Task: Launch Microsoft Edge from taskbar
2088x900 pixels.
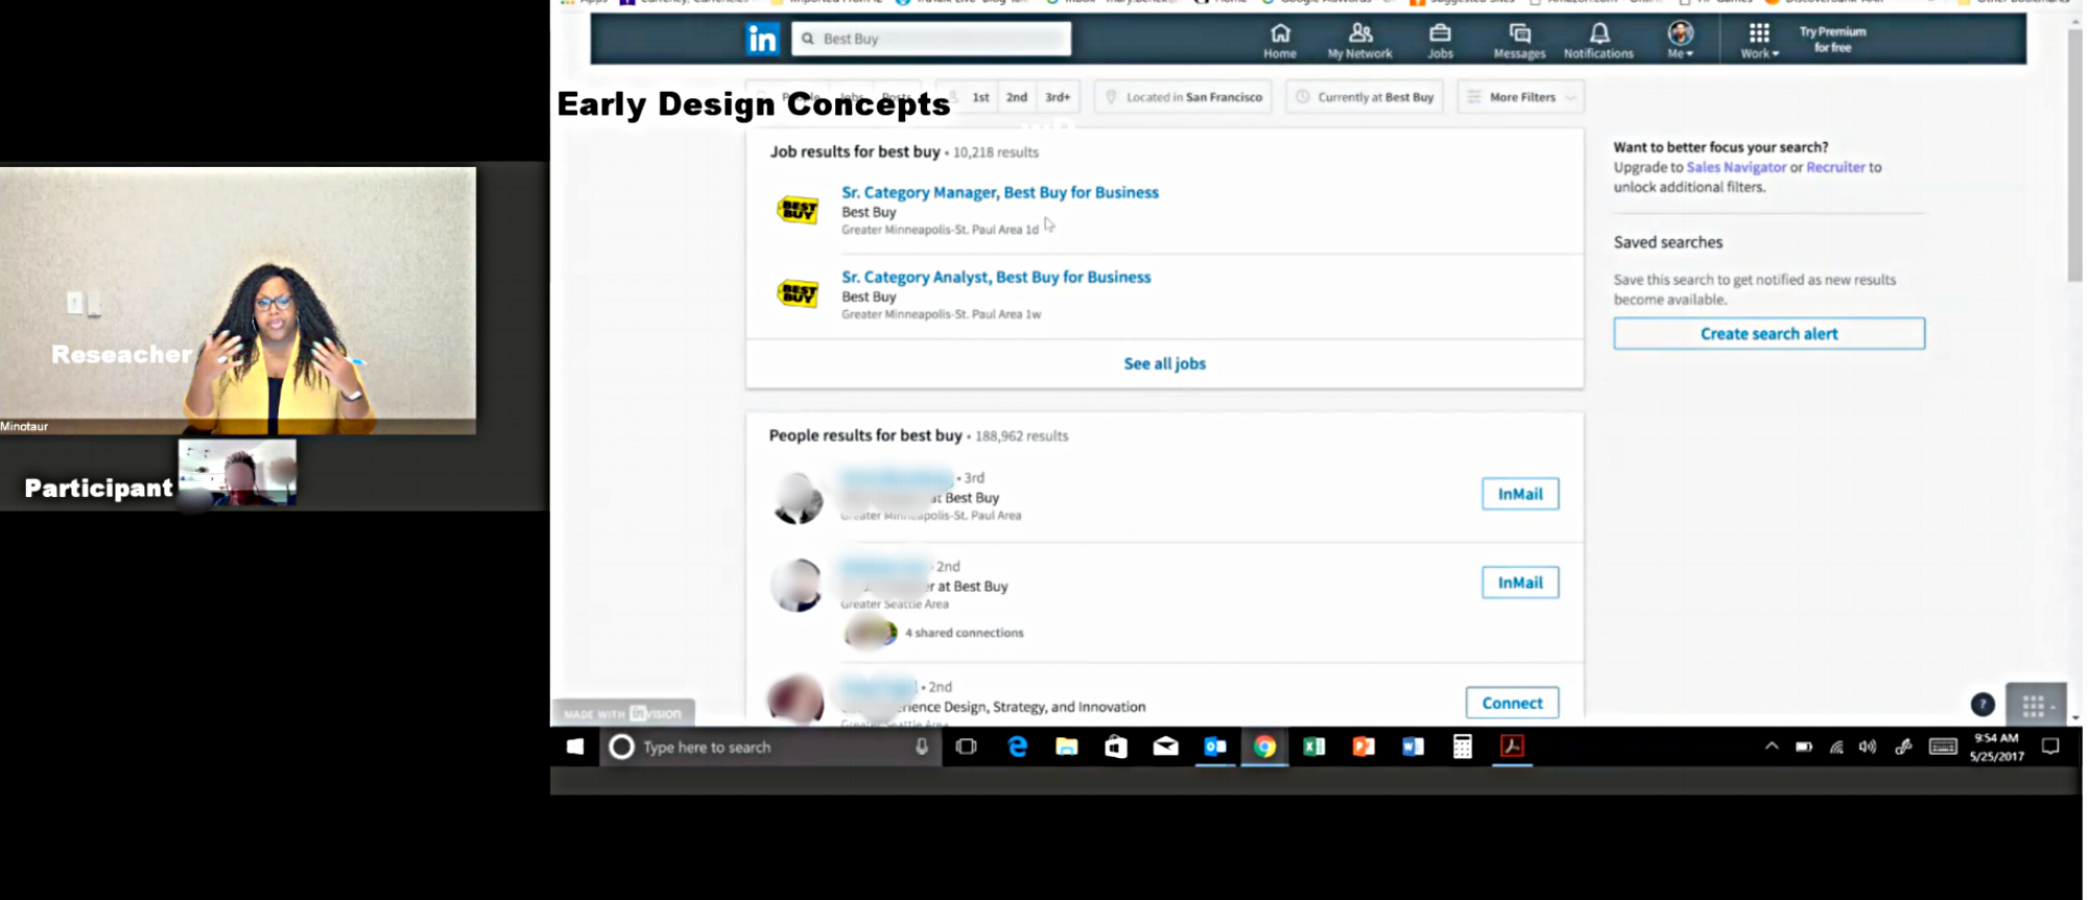Action: pyautogui.click(x=1017, y=747)
